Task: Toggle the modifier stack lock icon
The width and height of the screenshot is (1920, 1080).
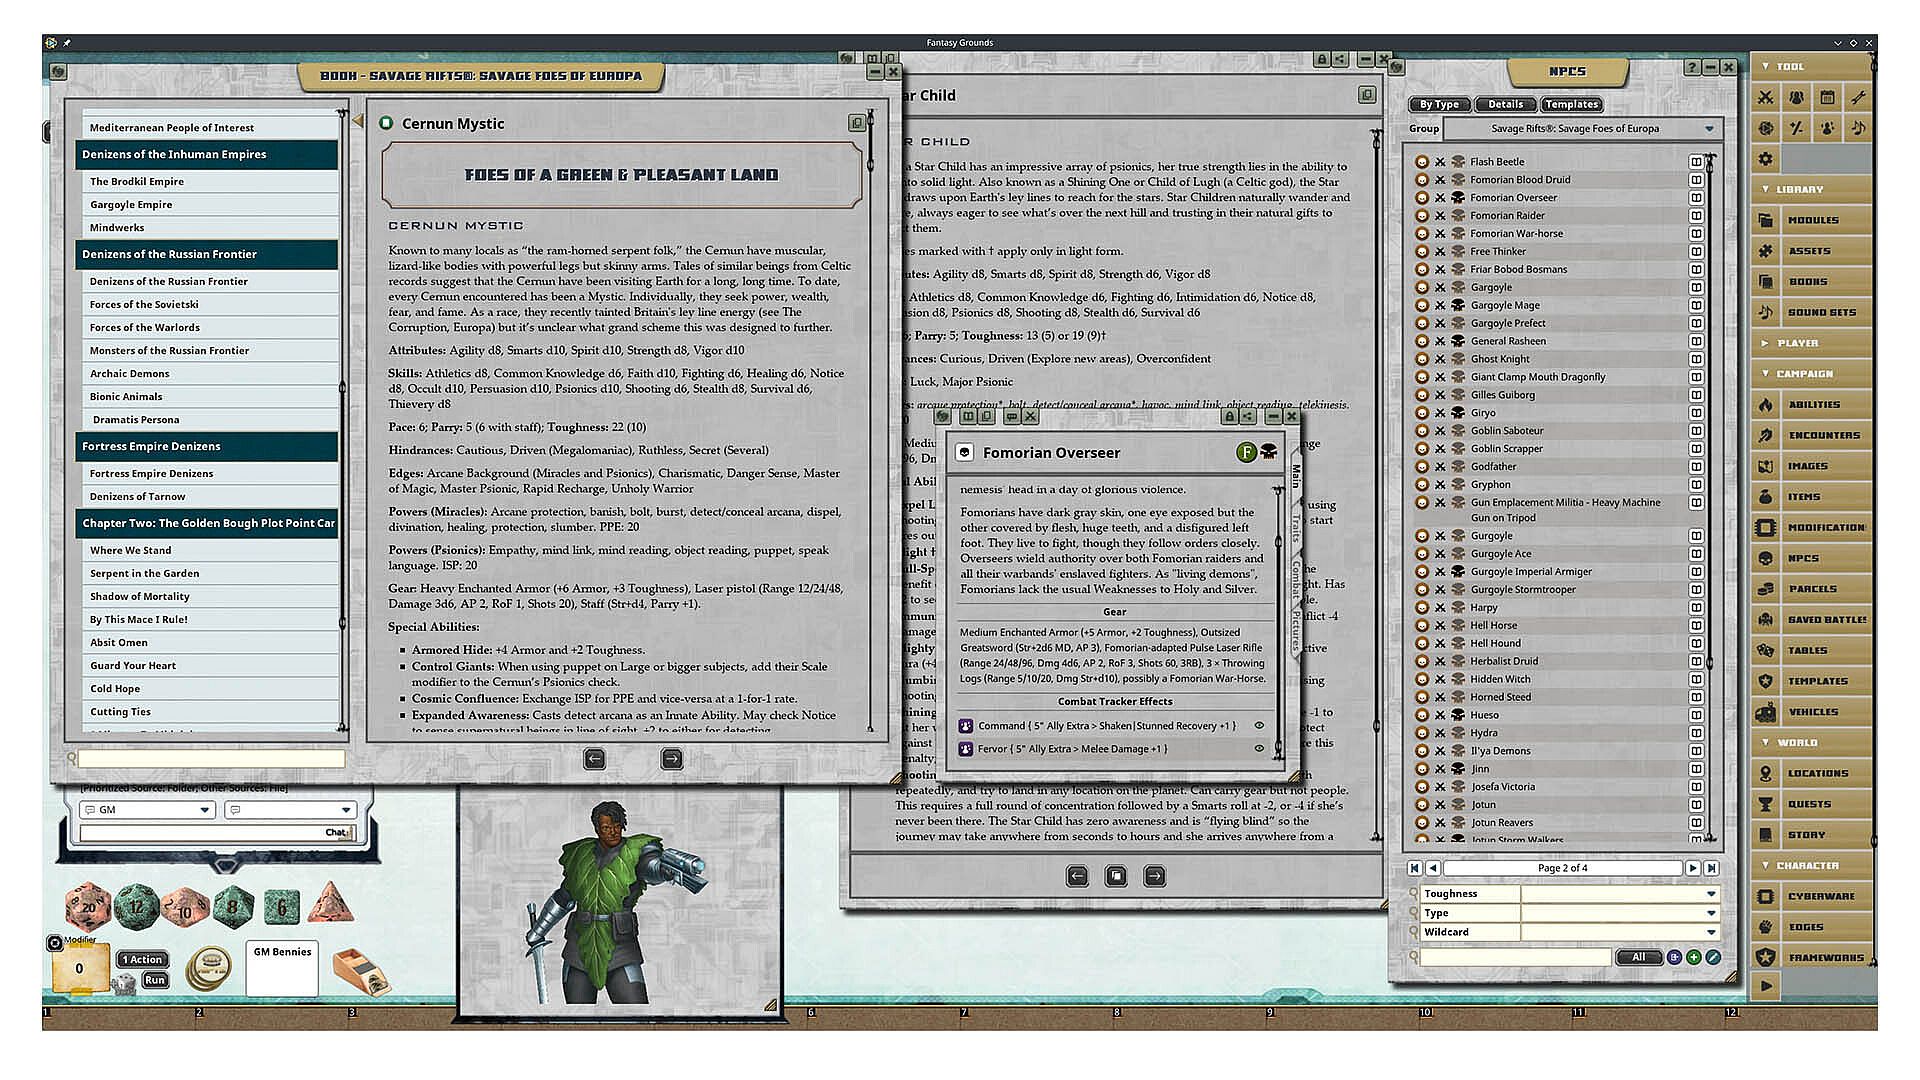Action: tap(55, 942)
